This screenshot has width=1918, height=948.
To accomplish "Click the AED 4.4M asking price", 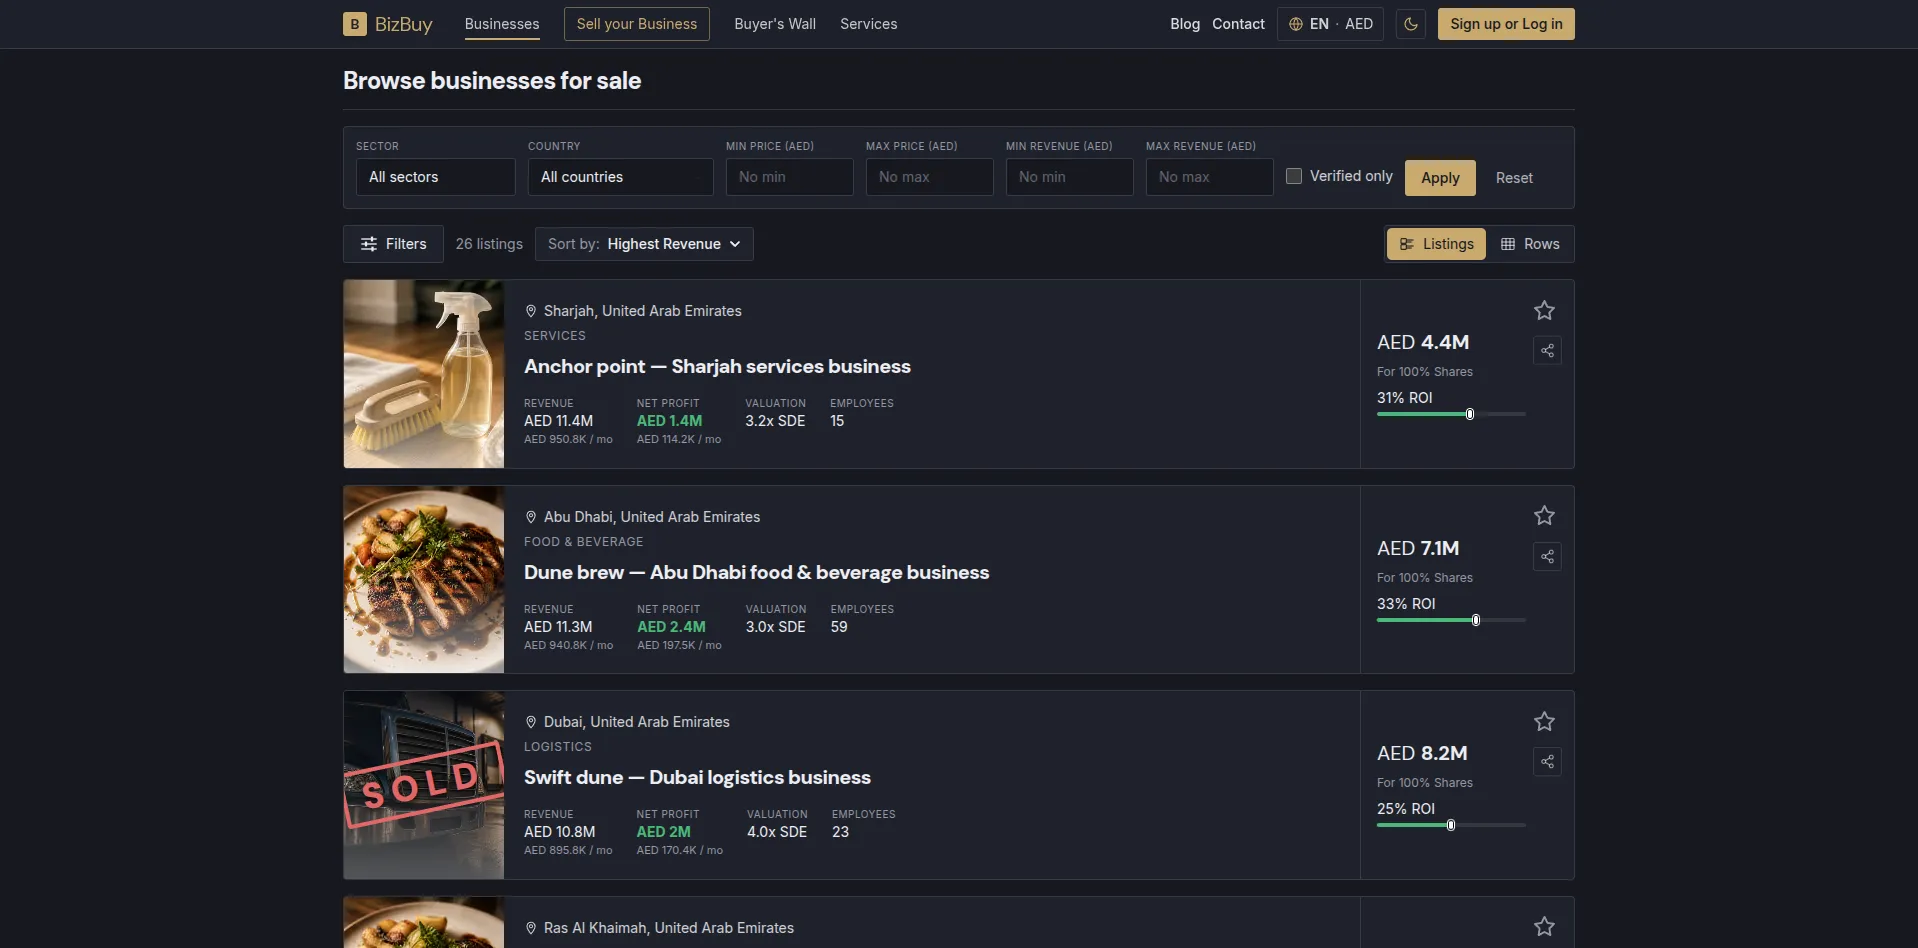I will pyautogui.click(x=1423, y=342).
